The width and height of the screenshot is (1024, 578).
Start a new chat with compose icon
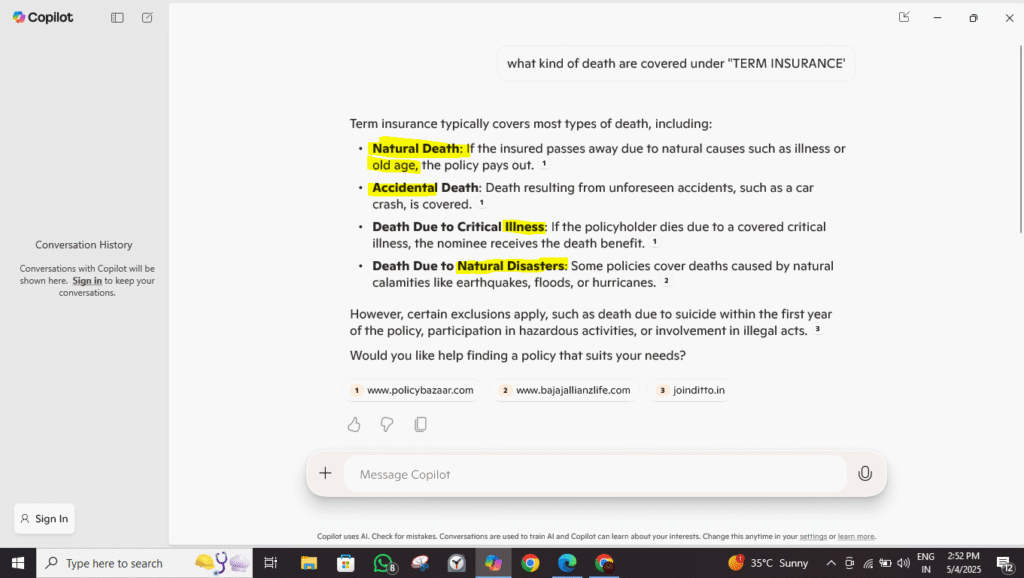click(x=148, y=18)
